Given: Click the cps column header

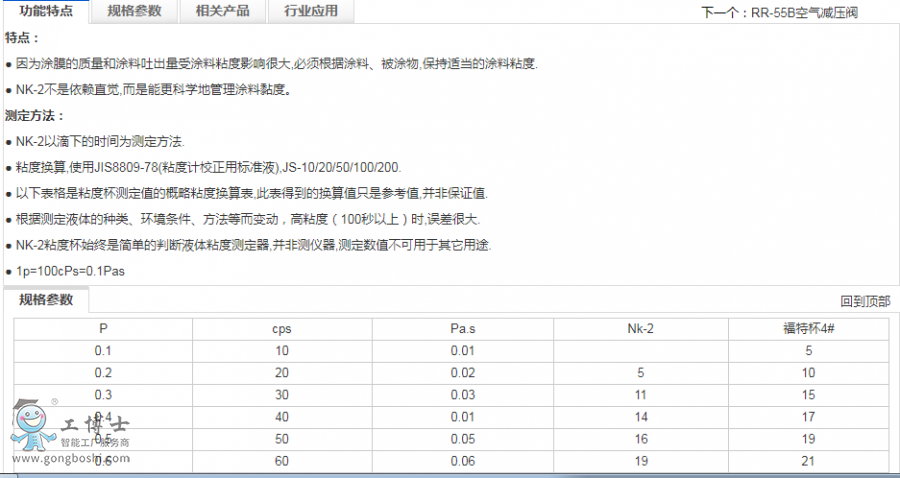Looking at the screenshot, I should click(x=282, y=328).
